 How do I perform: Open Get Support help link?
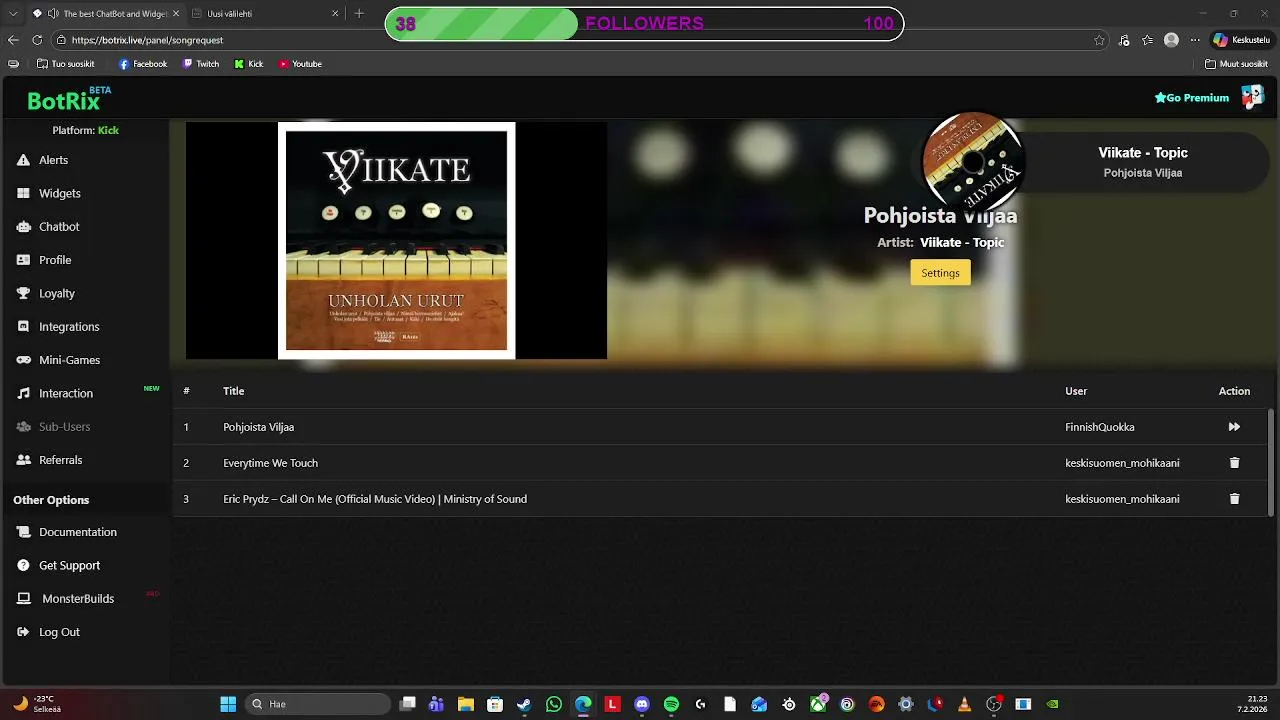coord(58,565)
